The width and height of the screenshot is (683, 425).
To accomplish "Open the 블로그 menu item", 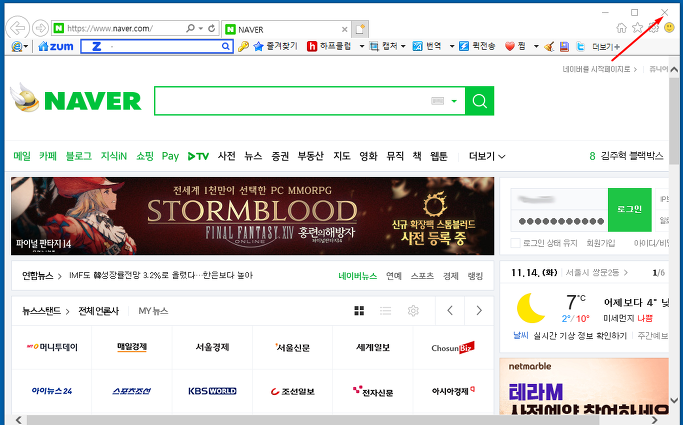I will point(78,156).
